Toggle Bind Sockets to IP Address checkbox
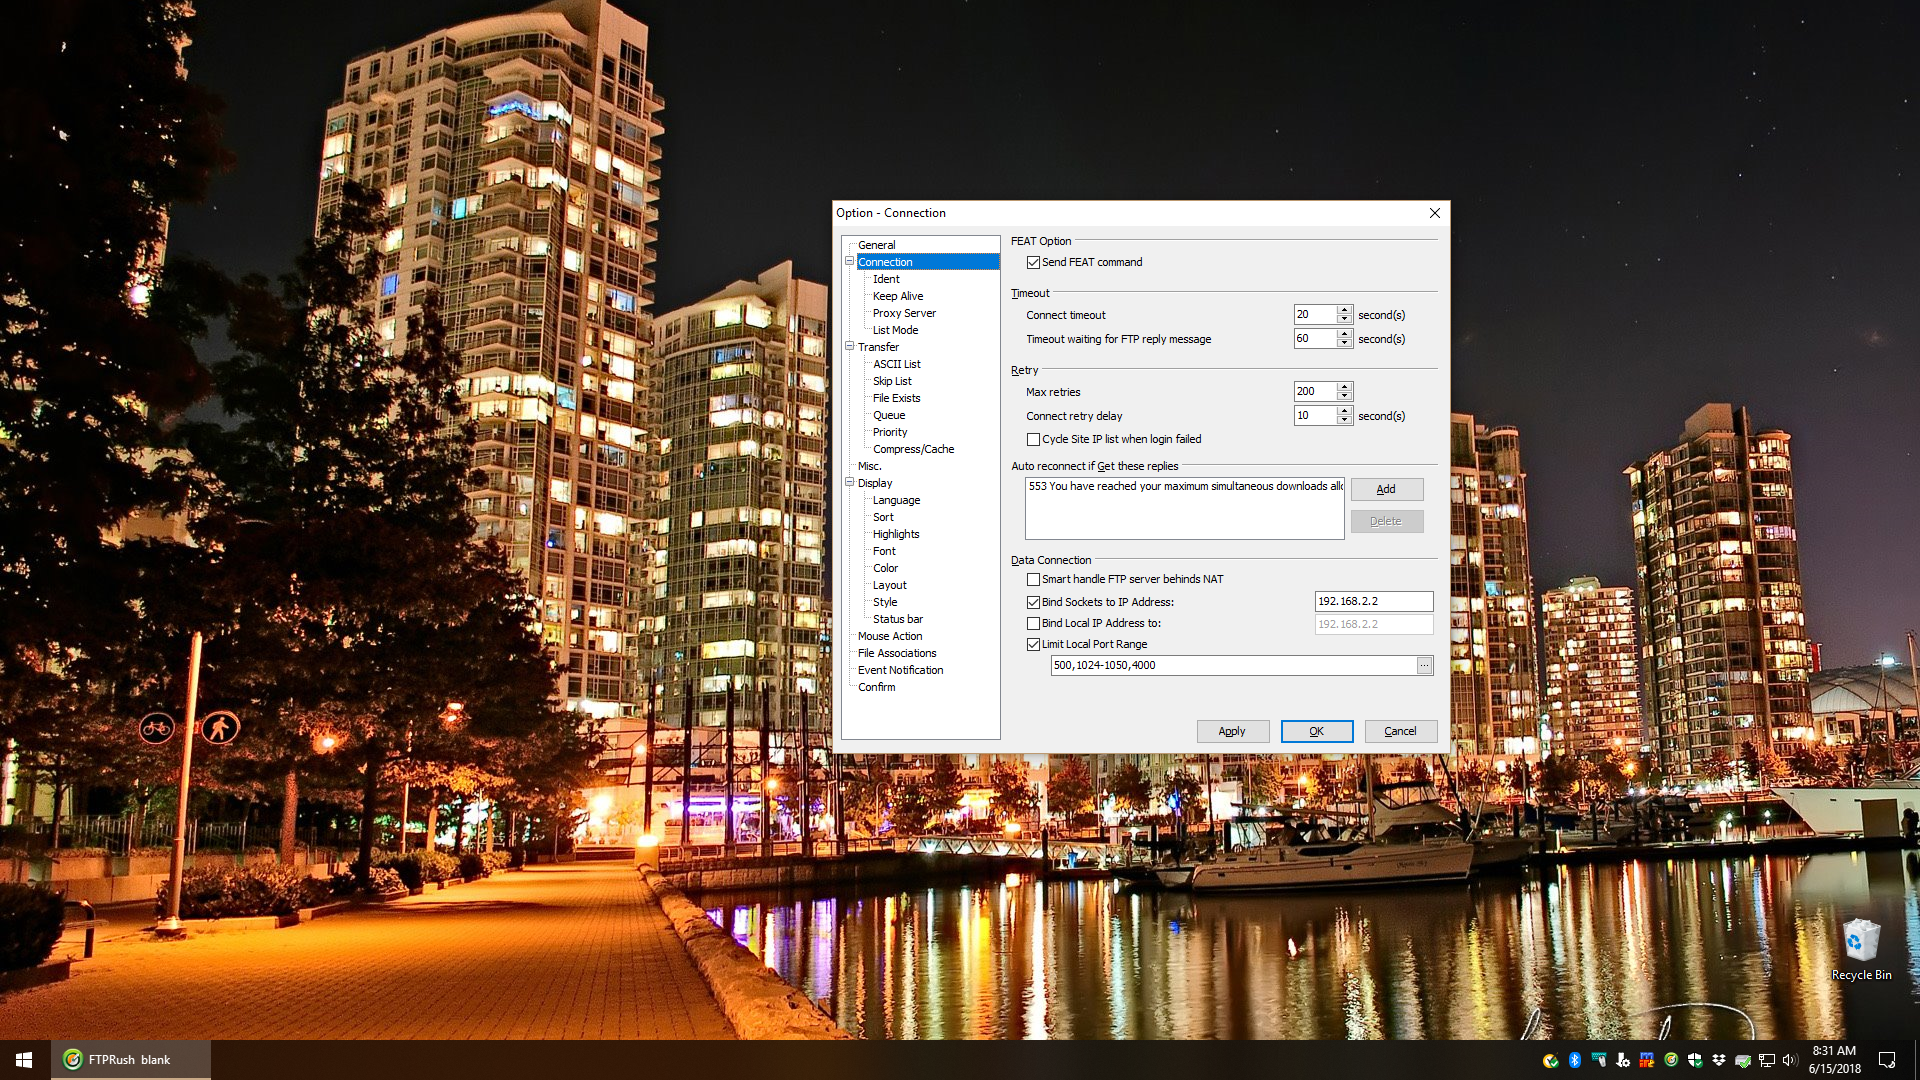Viewport: 1920px width, 1080px height. (1033, 603)
